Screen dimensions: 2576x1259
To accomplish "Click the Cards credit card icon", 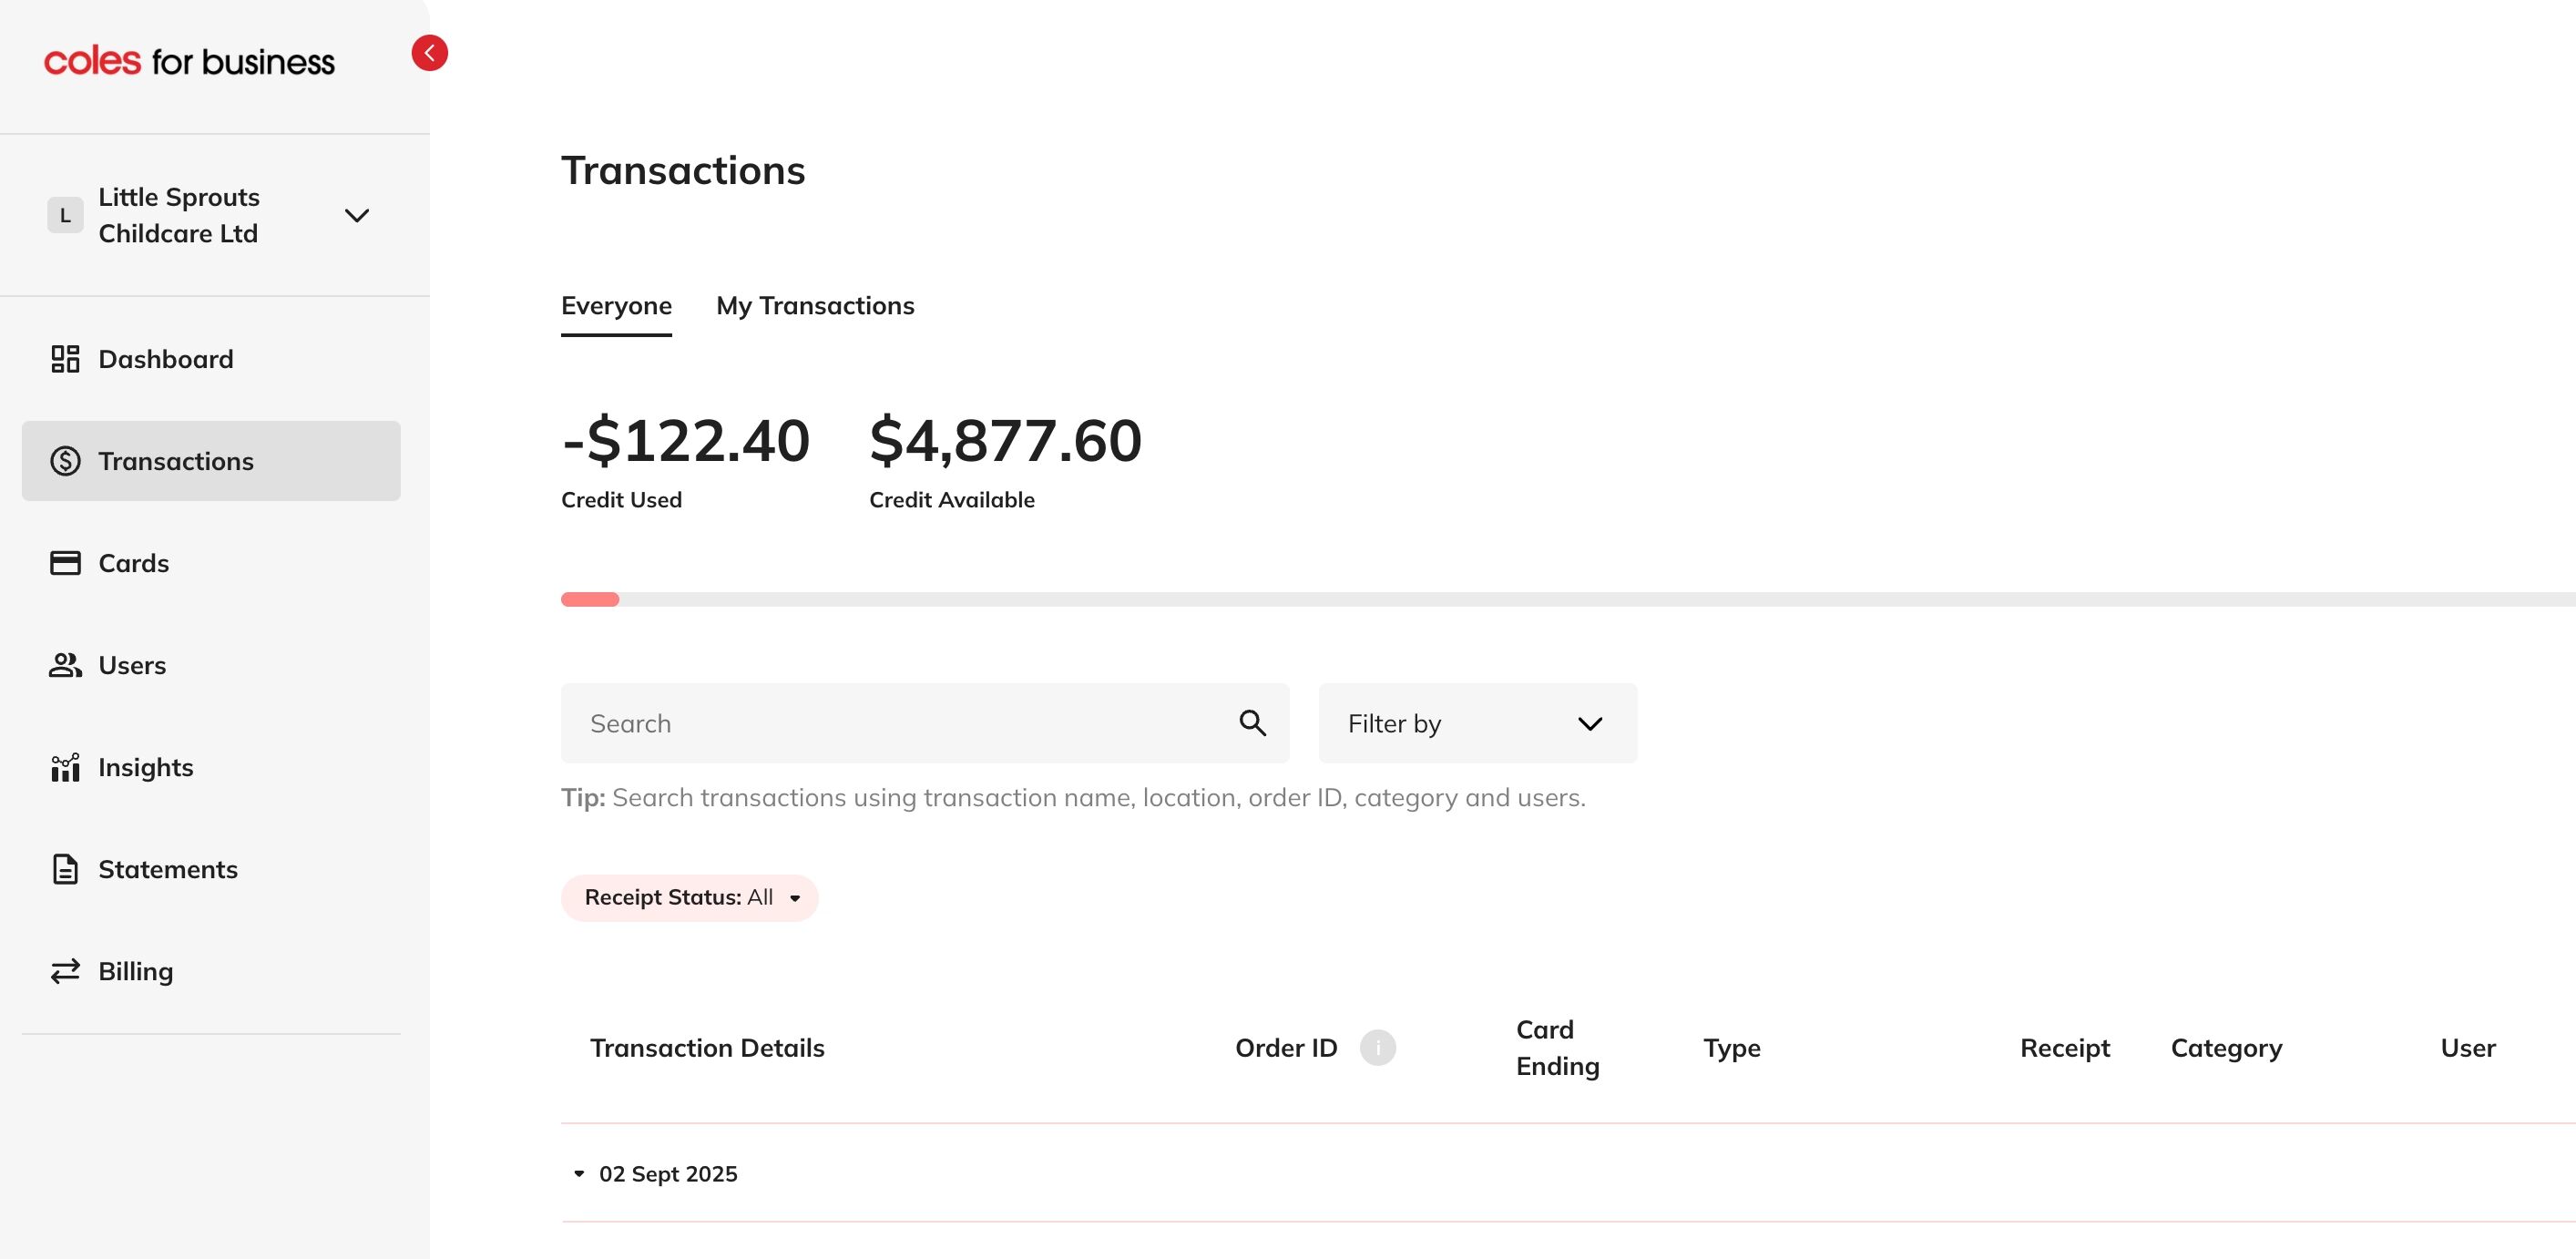I will [65, 563].
